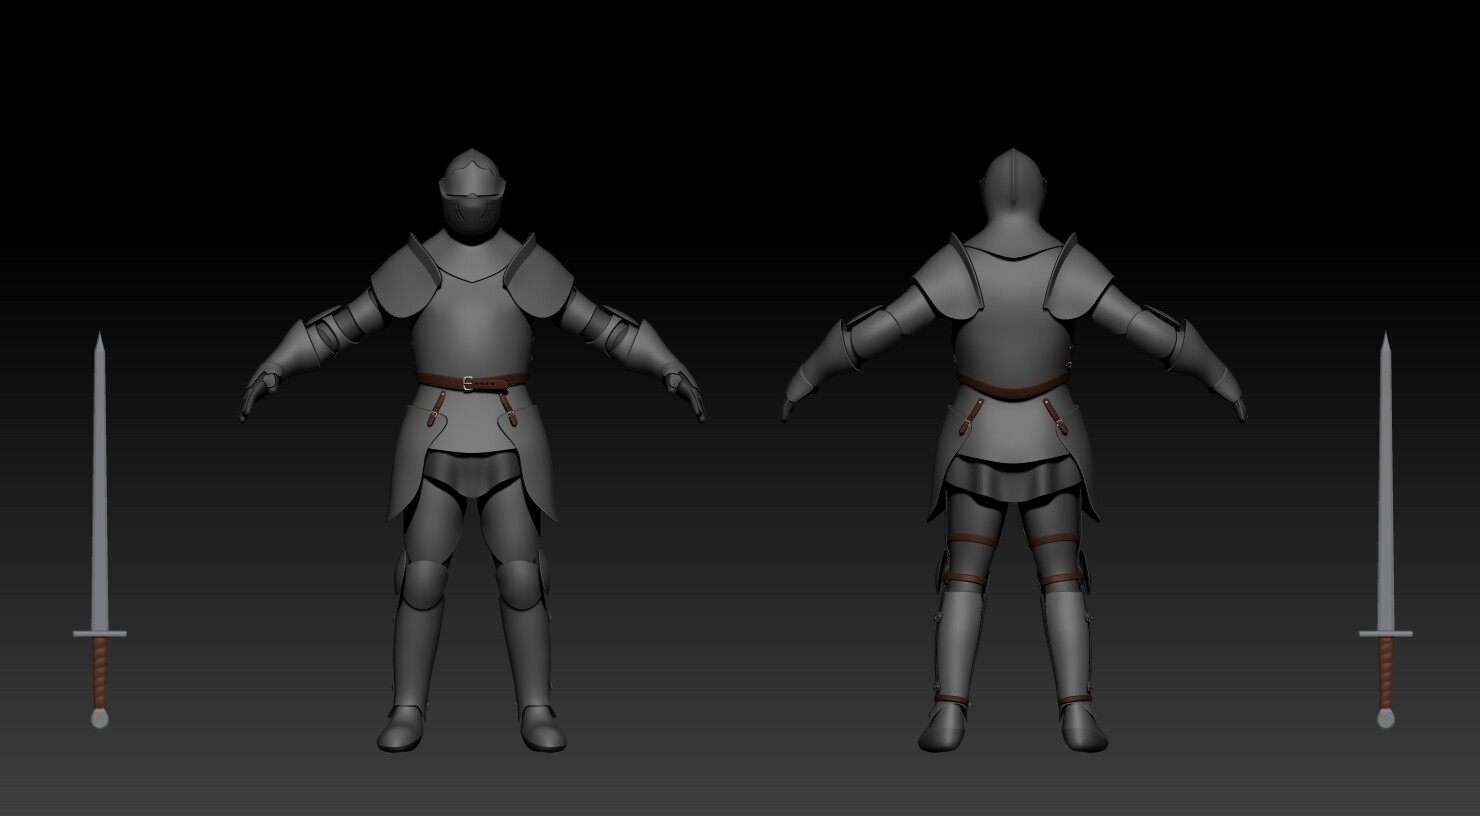Select the front knight's belt buckle
The width and height of the screenshot is (1480, 816).
point(466,383)
